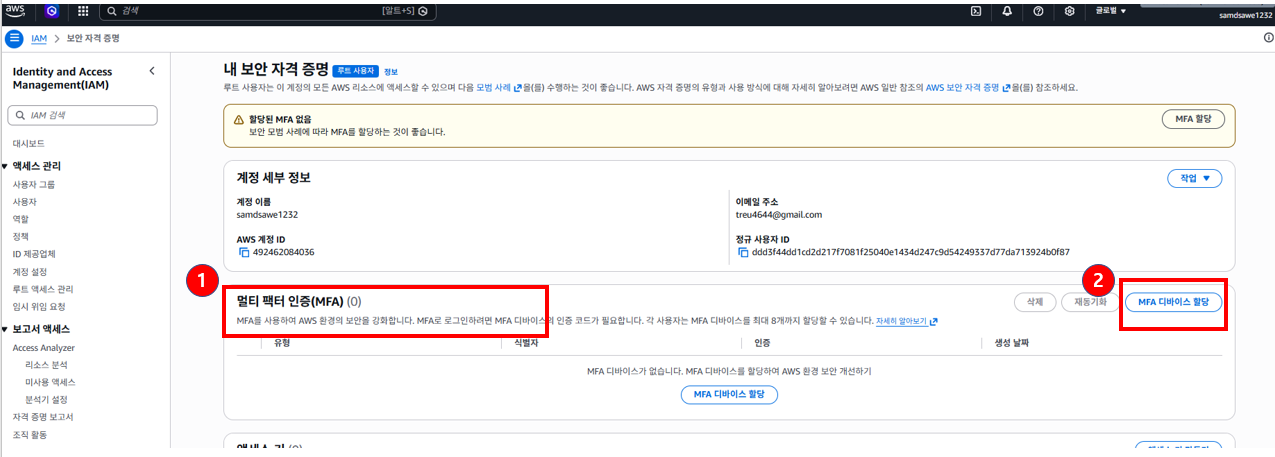Open ID 제공업체 in the sidebar
1275x457 pixels.
34,254
